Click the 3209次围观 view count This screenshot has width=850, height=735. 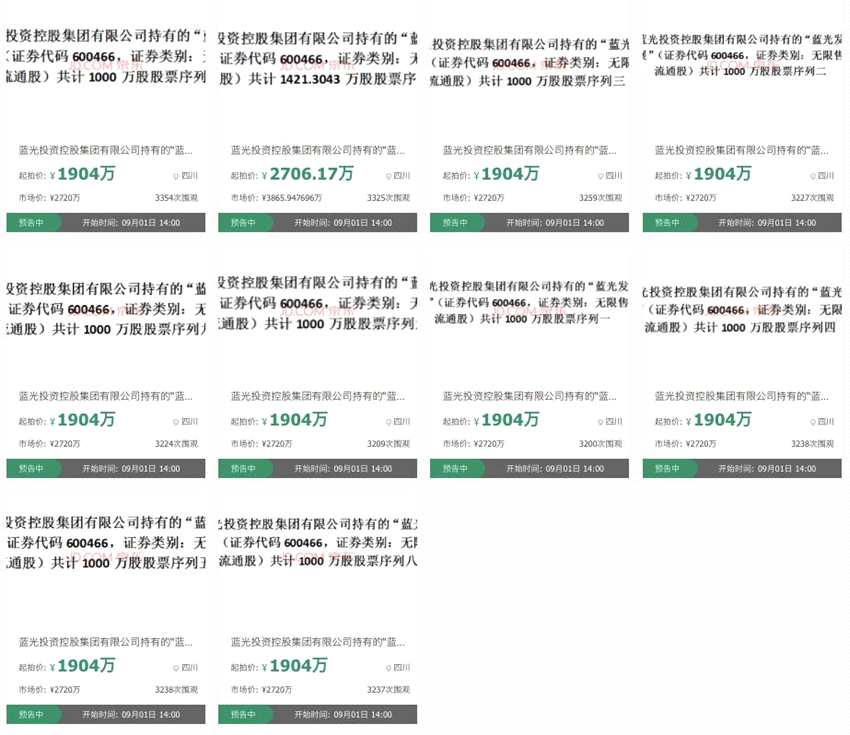388,444
